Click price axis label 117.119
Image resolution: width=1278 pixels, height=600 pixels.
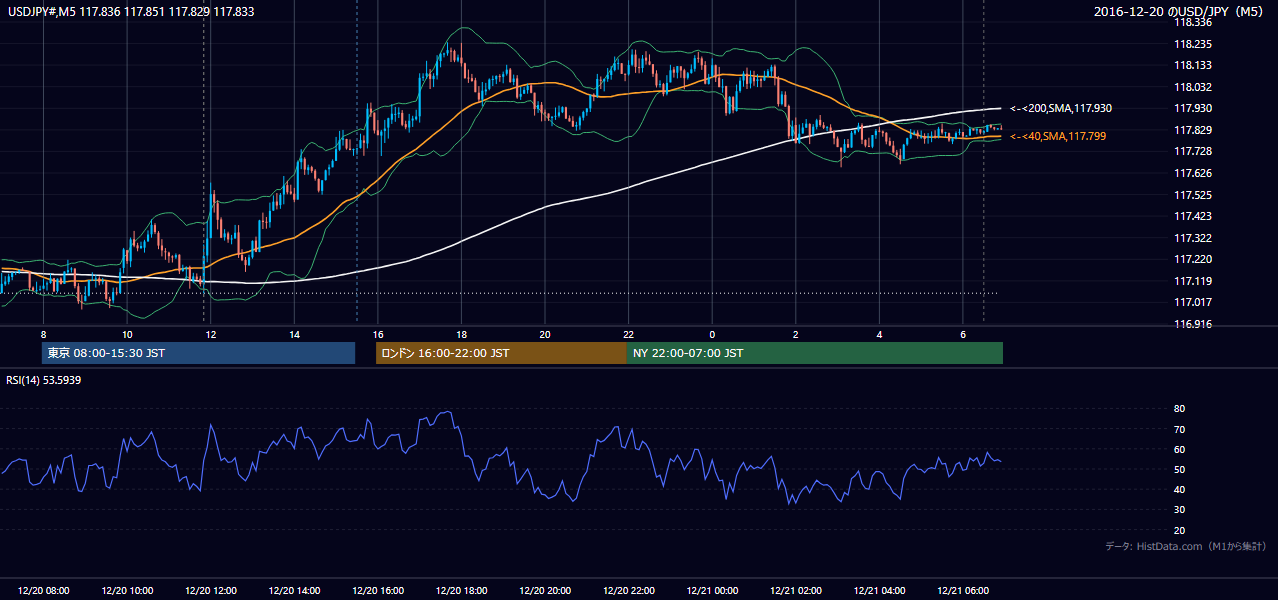click(1193, 281)
